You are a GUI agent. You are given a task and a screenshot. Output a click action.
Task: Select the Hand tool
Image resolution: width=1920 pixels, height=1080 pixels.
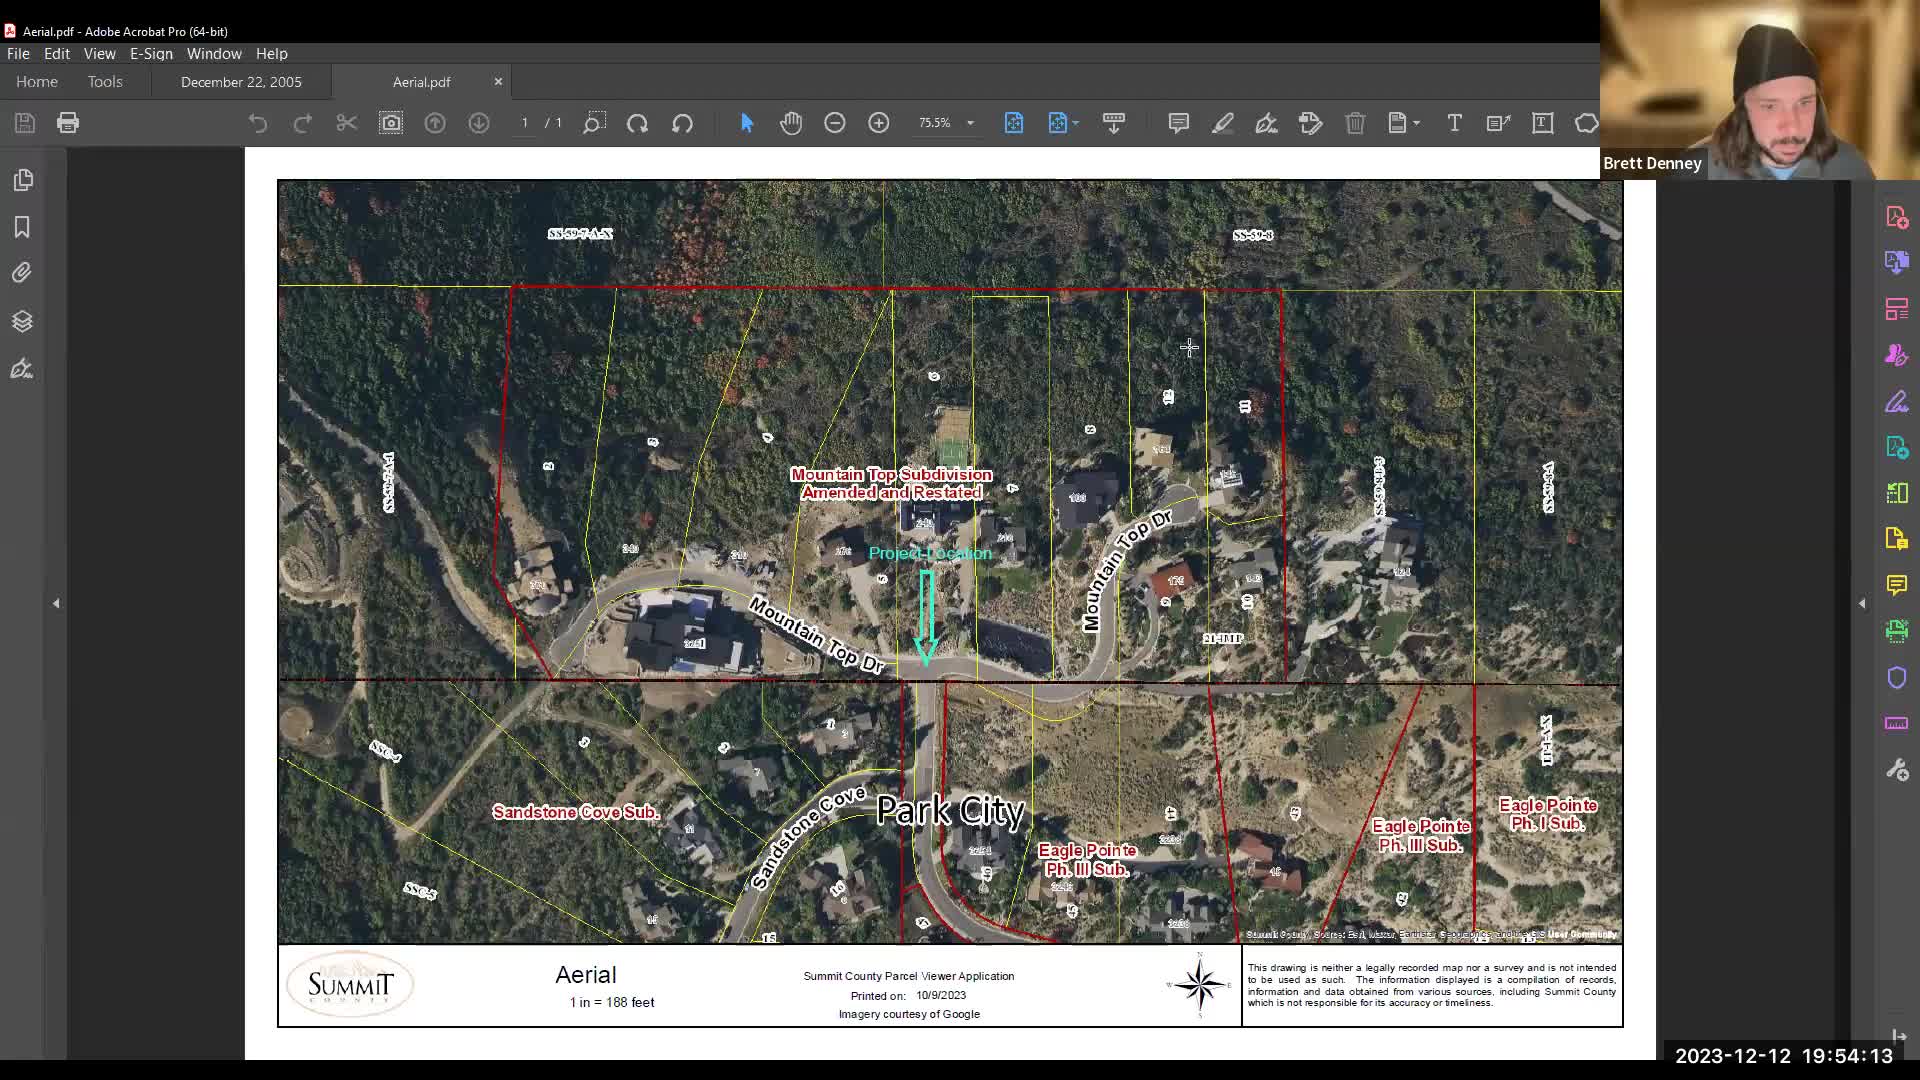pos(791,123)
